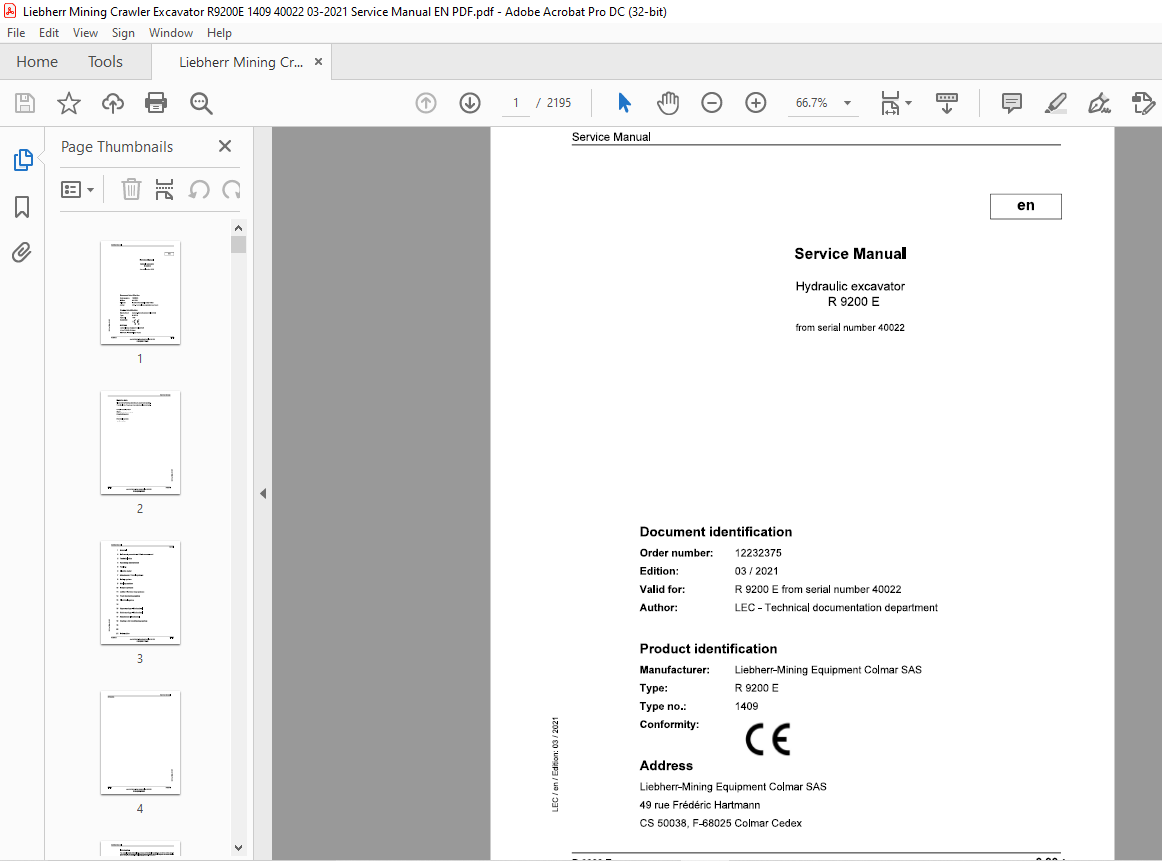The width and height of the screenshot is (1162, 861).
Task: Click the Fit page width tool
Action: [890, 103]
